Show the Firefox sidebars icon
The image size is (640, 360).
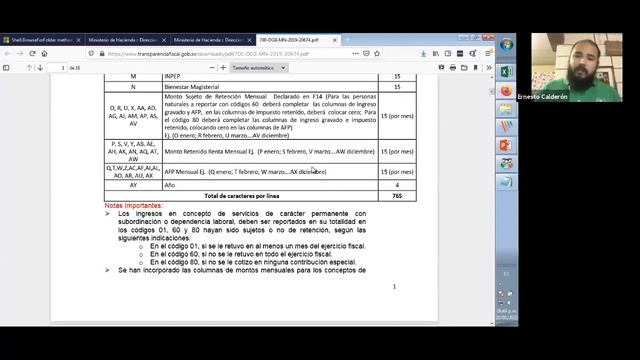(448, 53)
